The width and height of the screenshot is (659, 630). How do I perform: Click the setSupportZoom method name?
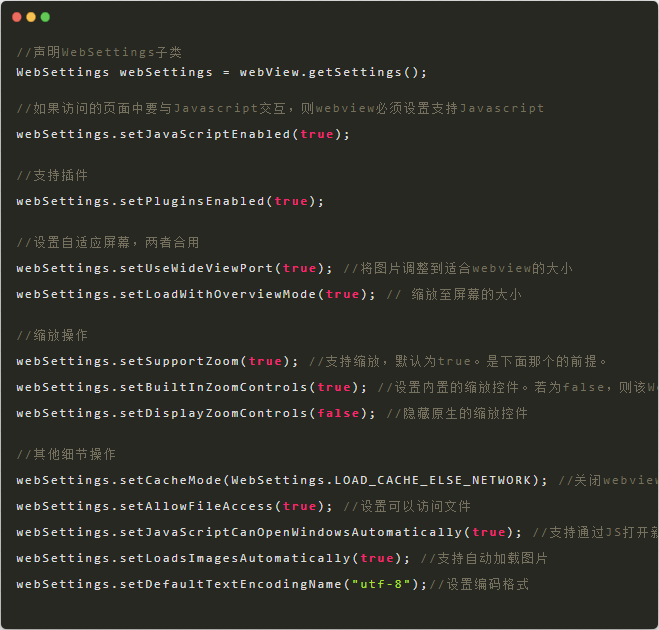point(179,361)
